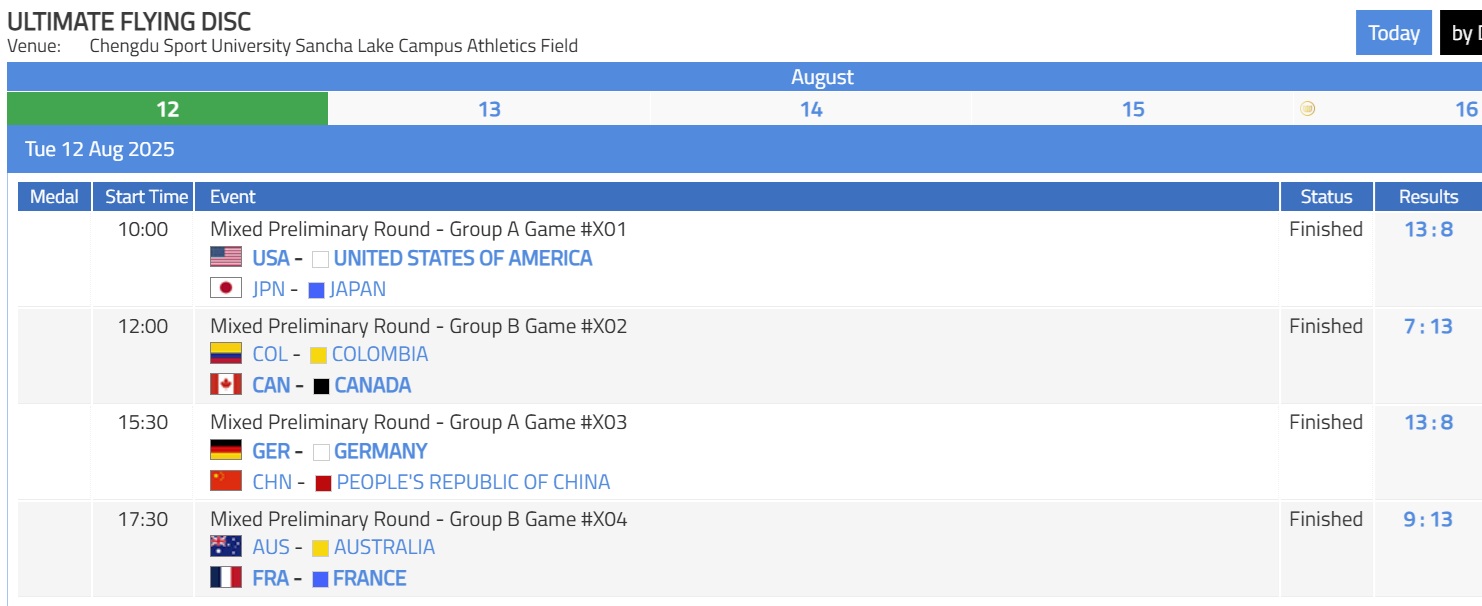This screenshot has height=606, width=1482.
Task: Click the Germany flag icon
Action: coord(226,451)
